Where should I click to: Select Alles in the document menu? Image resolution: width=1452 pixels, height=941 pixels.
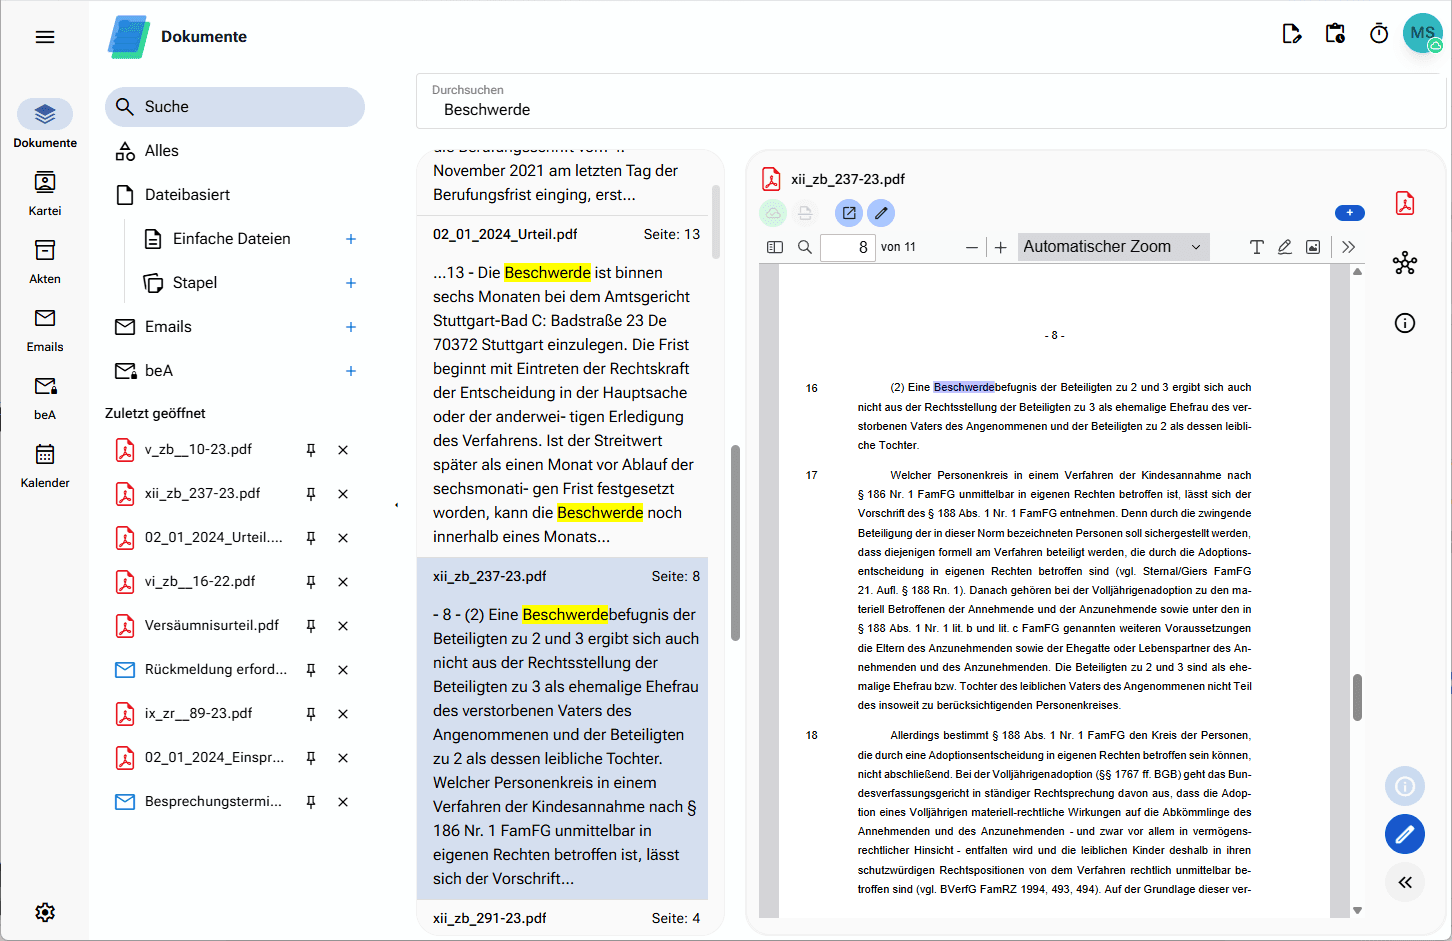(x=235, y=151)
